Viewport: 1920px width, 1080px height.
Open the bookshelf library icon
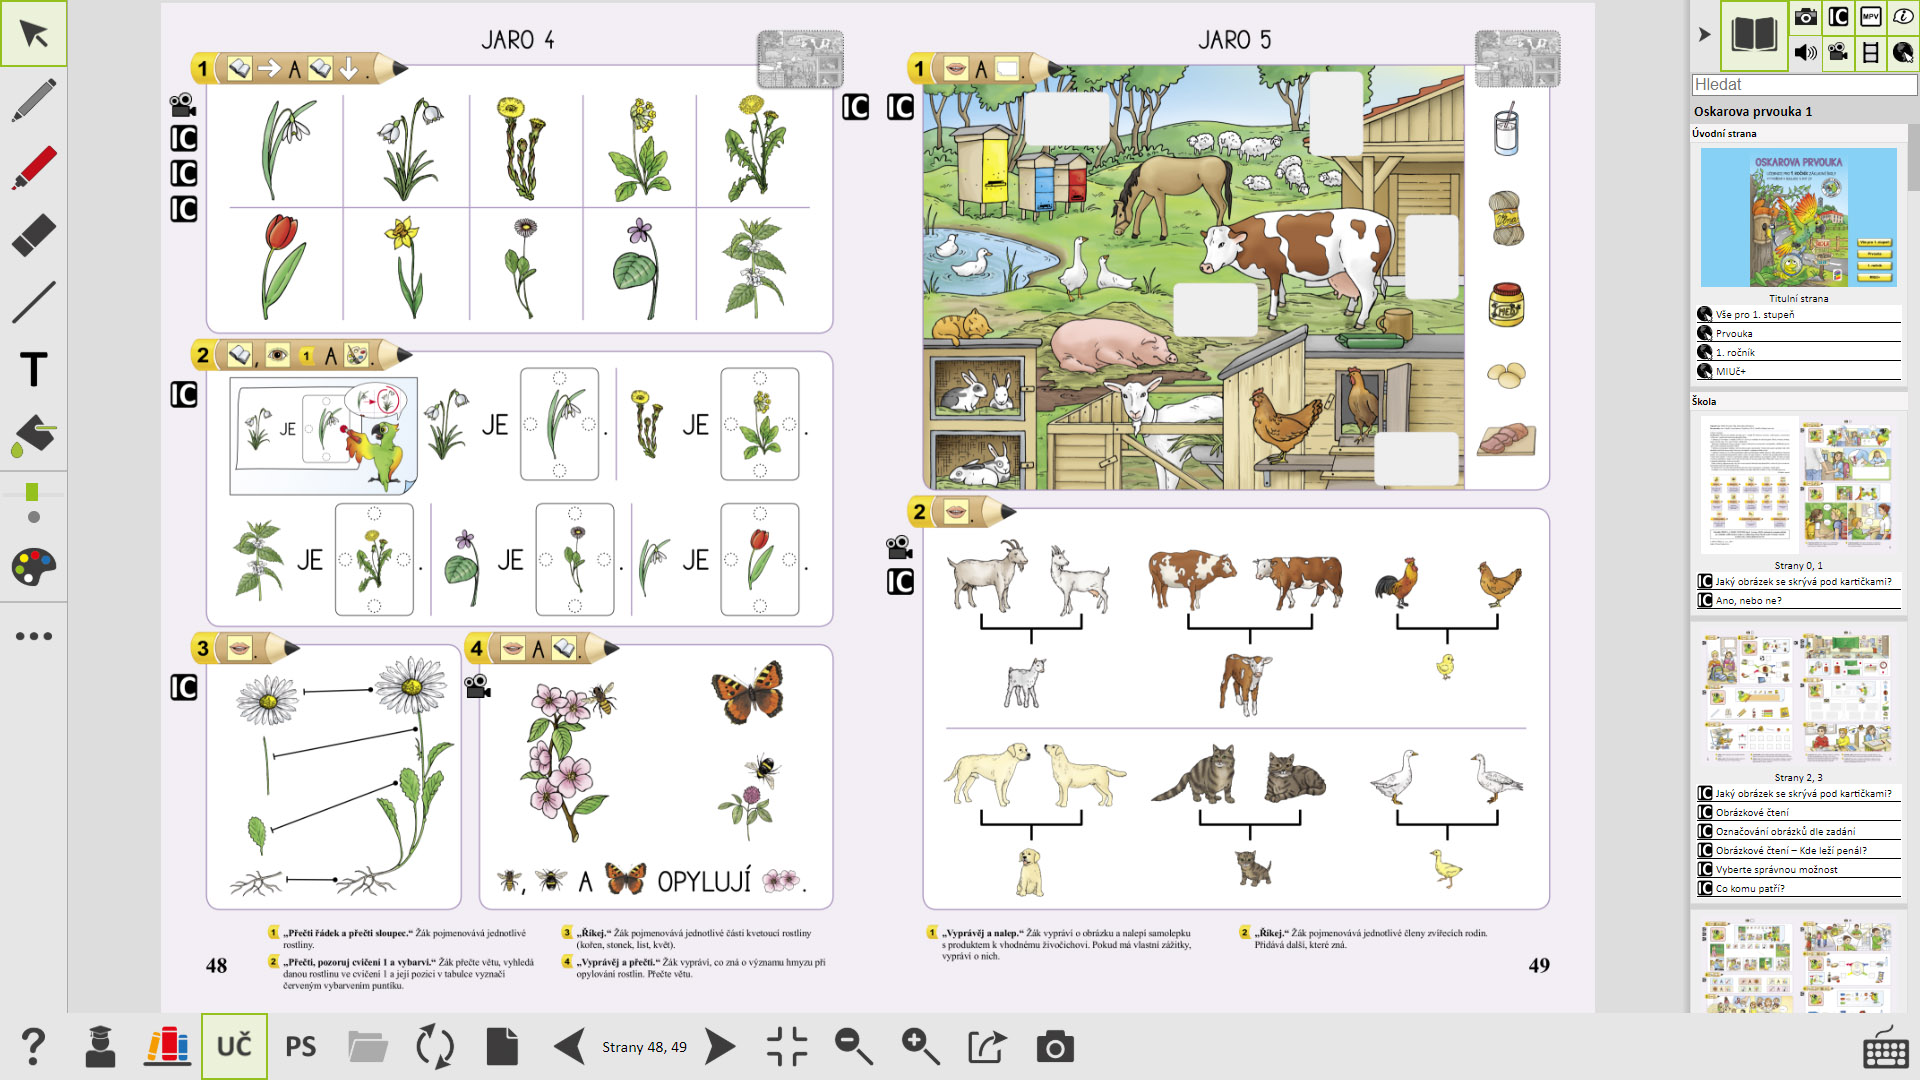[x=167, y=1047]
